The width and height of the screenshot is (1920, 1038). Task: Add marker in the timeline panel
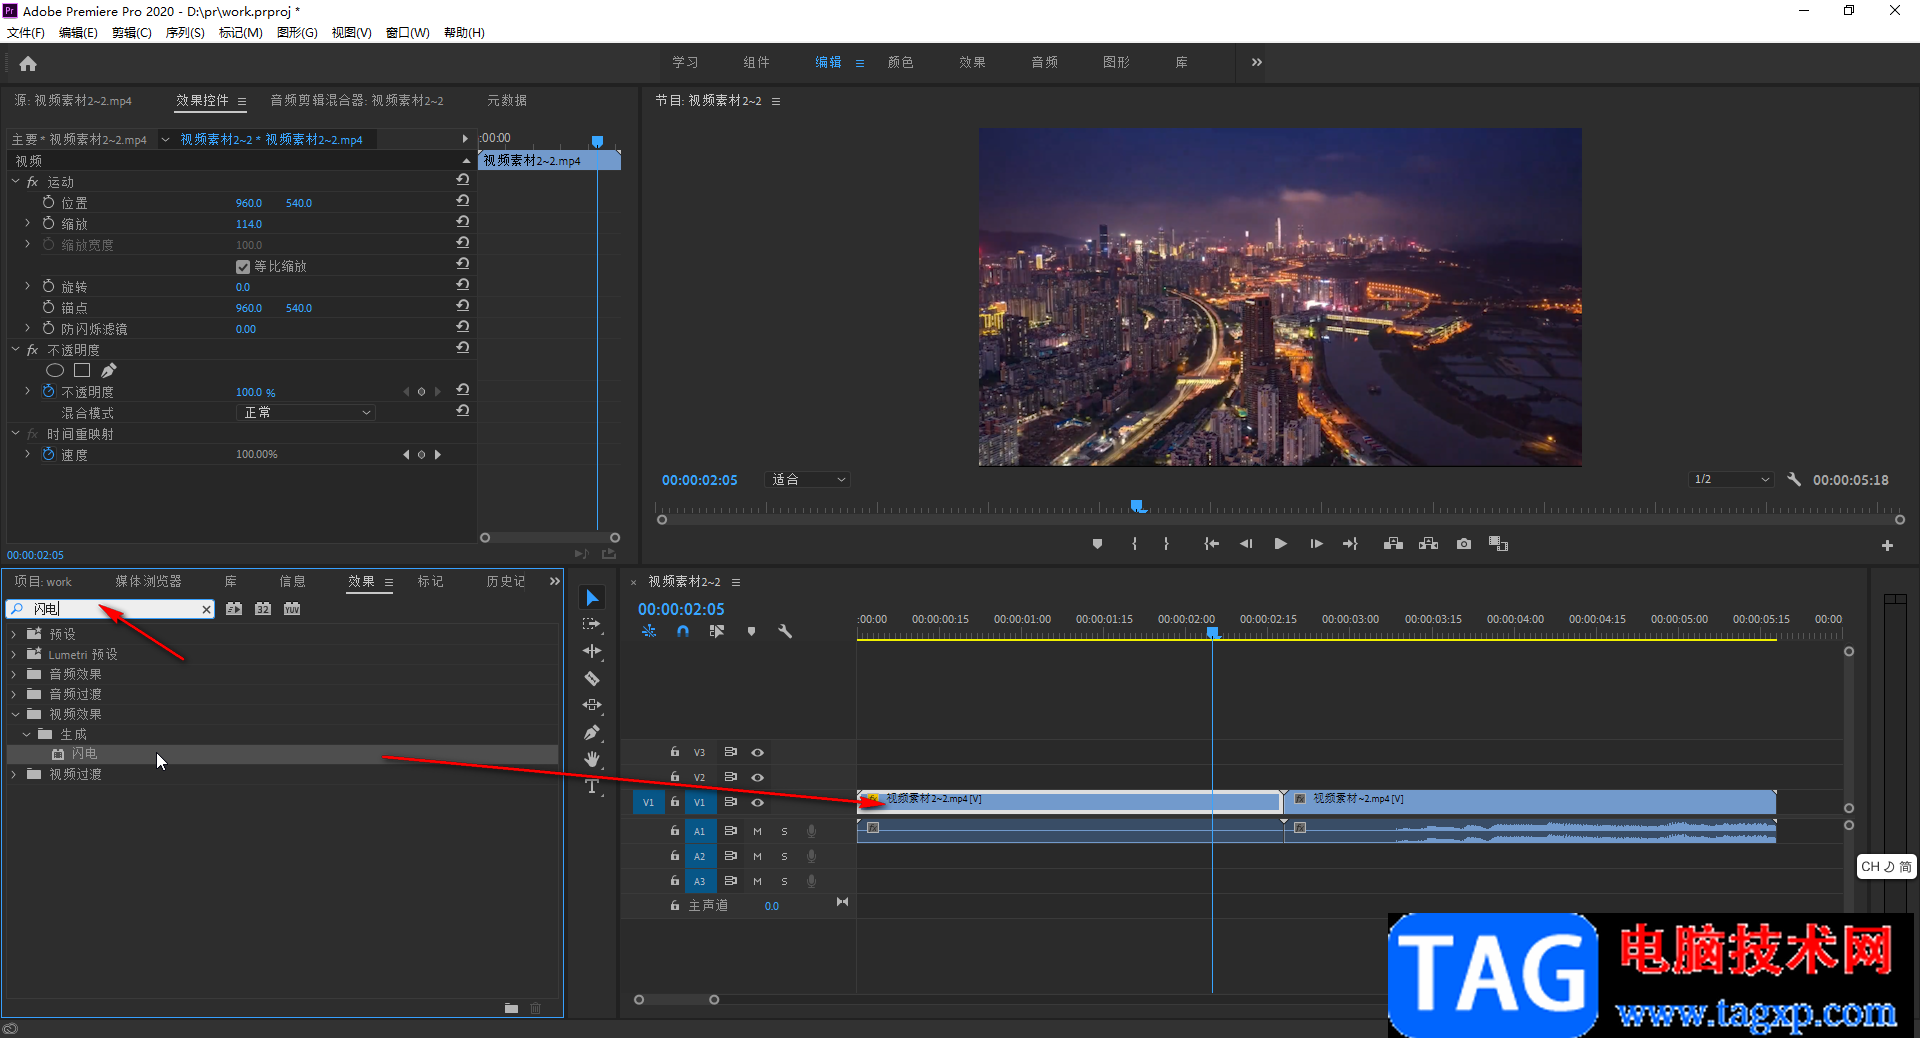[751, 631]
